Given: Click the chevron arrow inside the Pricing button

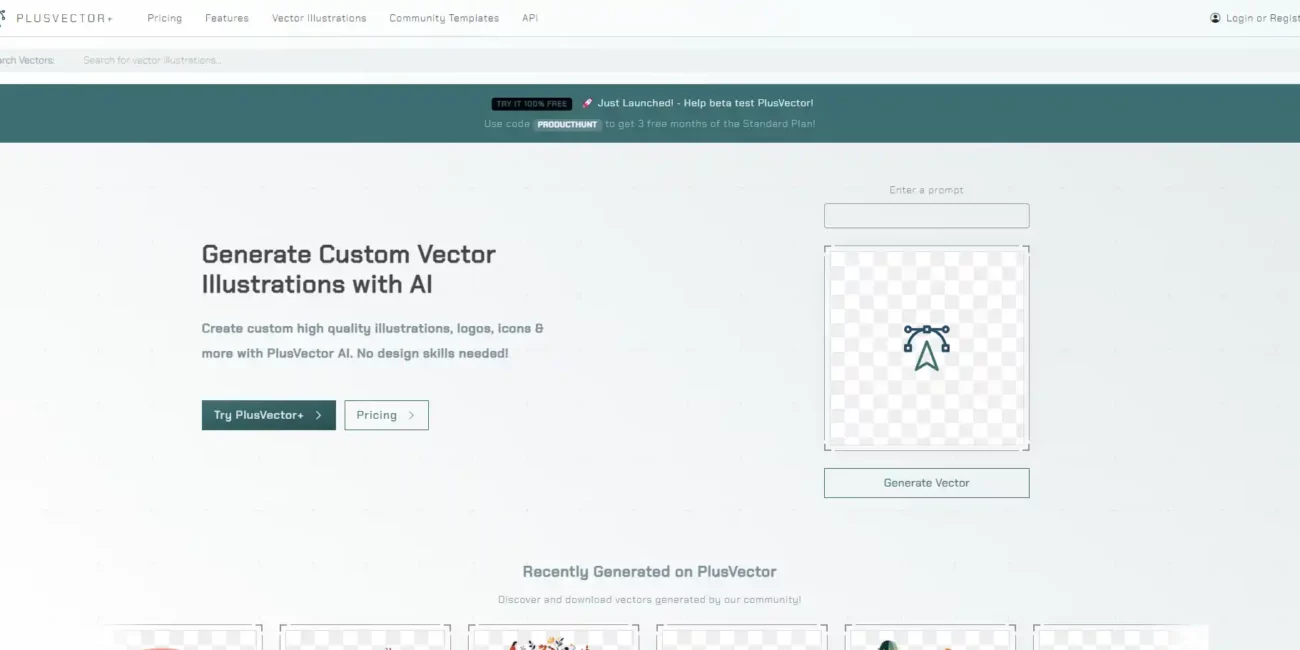Looking at the screenshot, I should pyautogui.click(x=410, y=415).
